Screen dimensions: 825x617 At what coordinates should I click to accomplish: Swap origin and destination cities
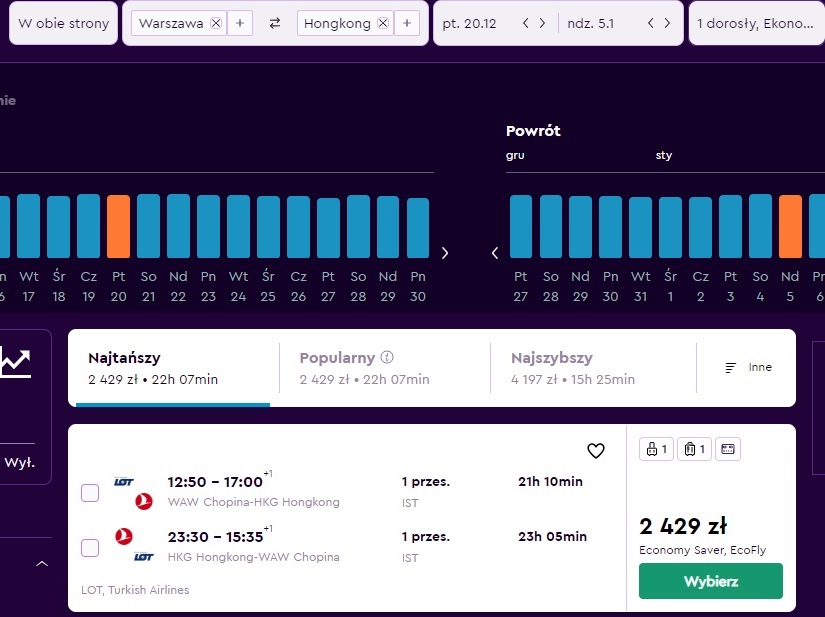click(275, 23)
